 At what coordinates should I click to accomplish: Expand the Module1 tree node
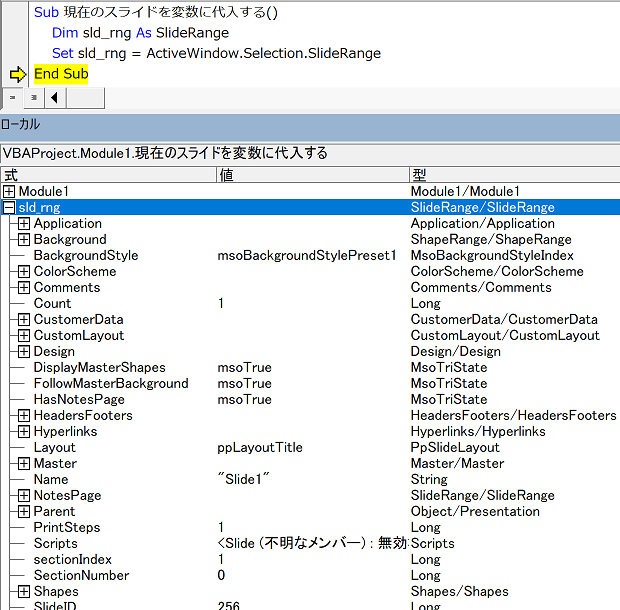point(9,191)
